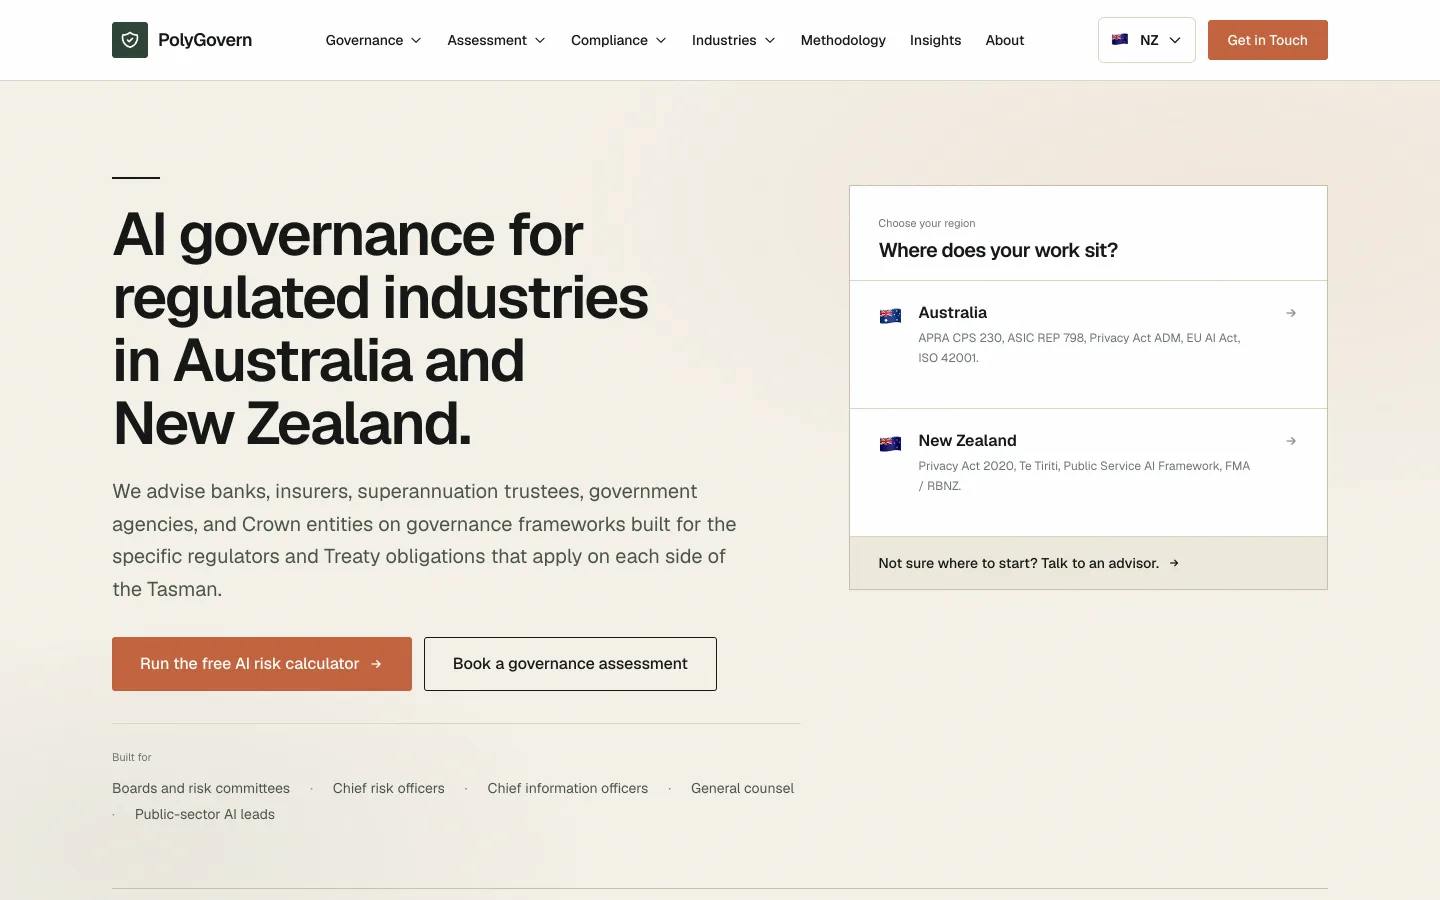1440x900 pixels.
Task: Expand the Assessment menu chevron
Action: tap(540, 40)
